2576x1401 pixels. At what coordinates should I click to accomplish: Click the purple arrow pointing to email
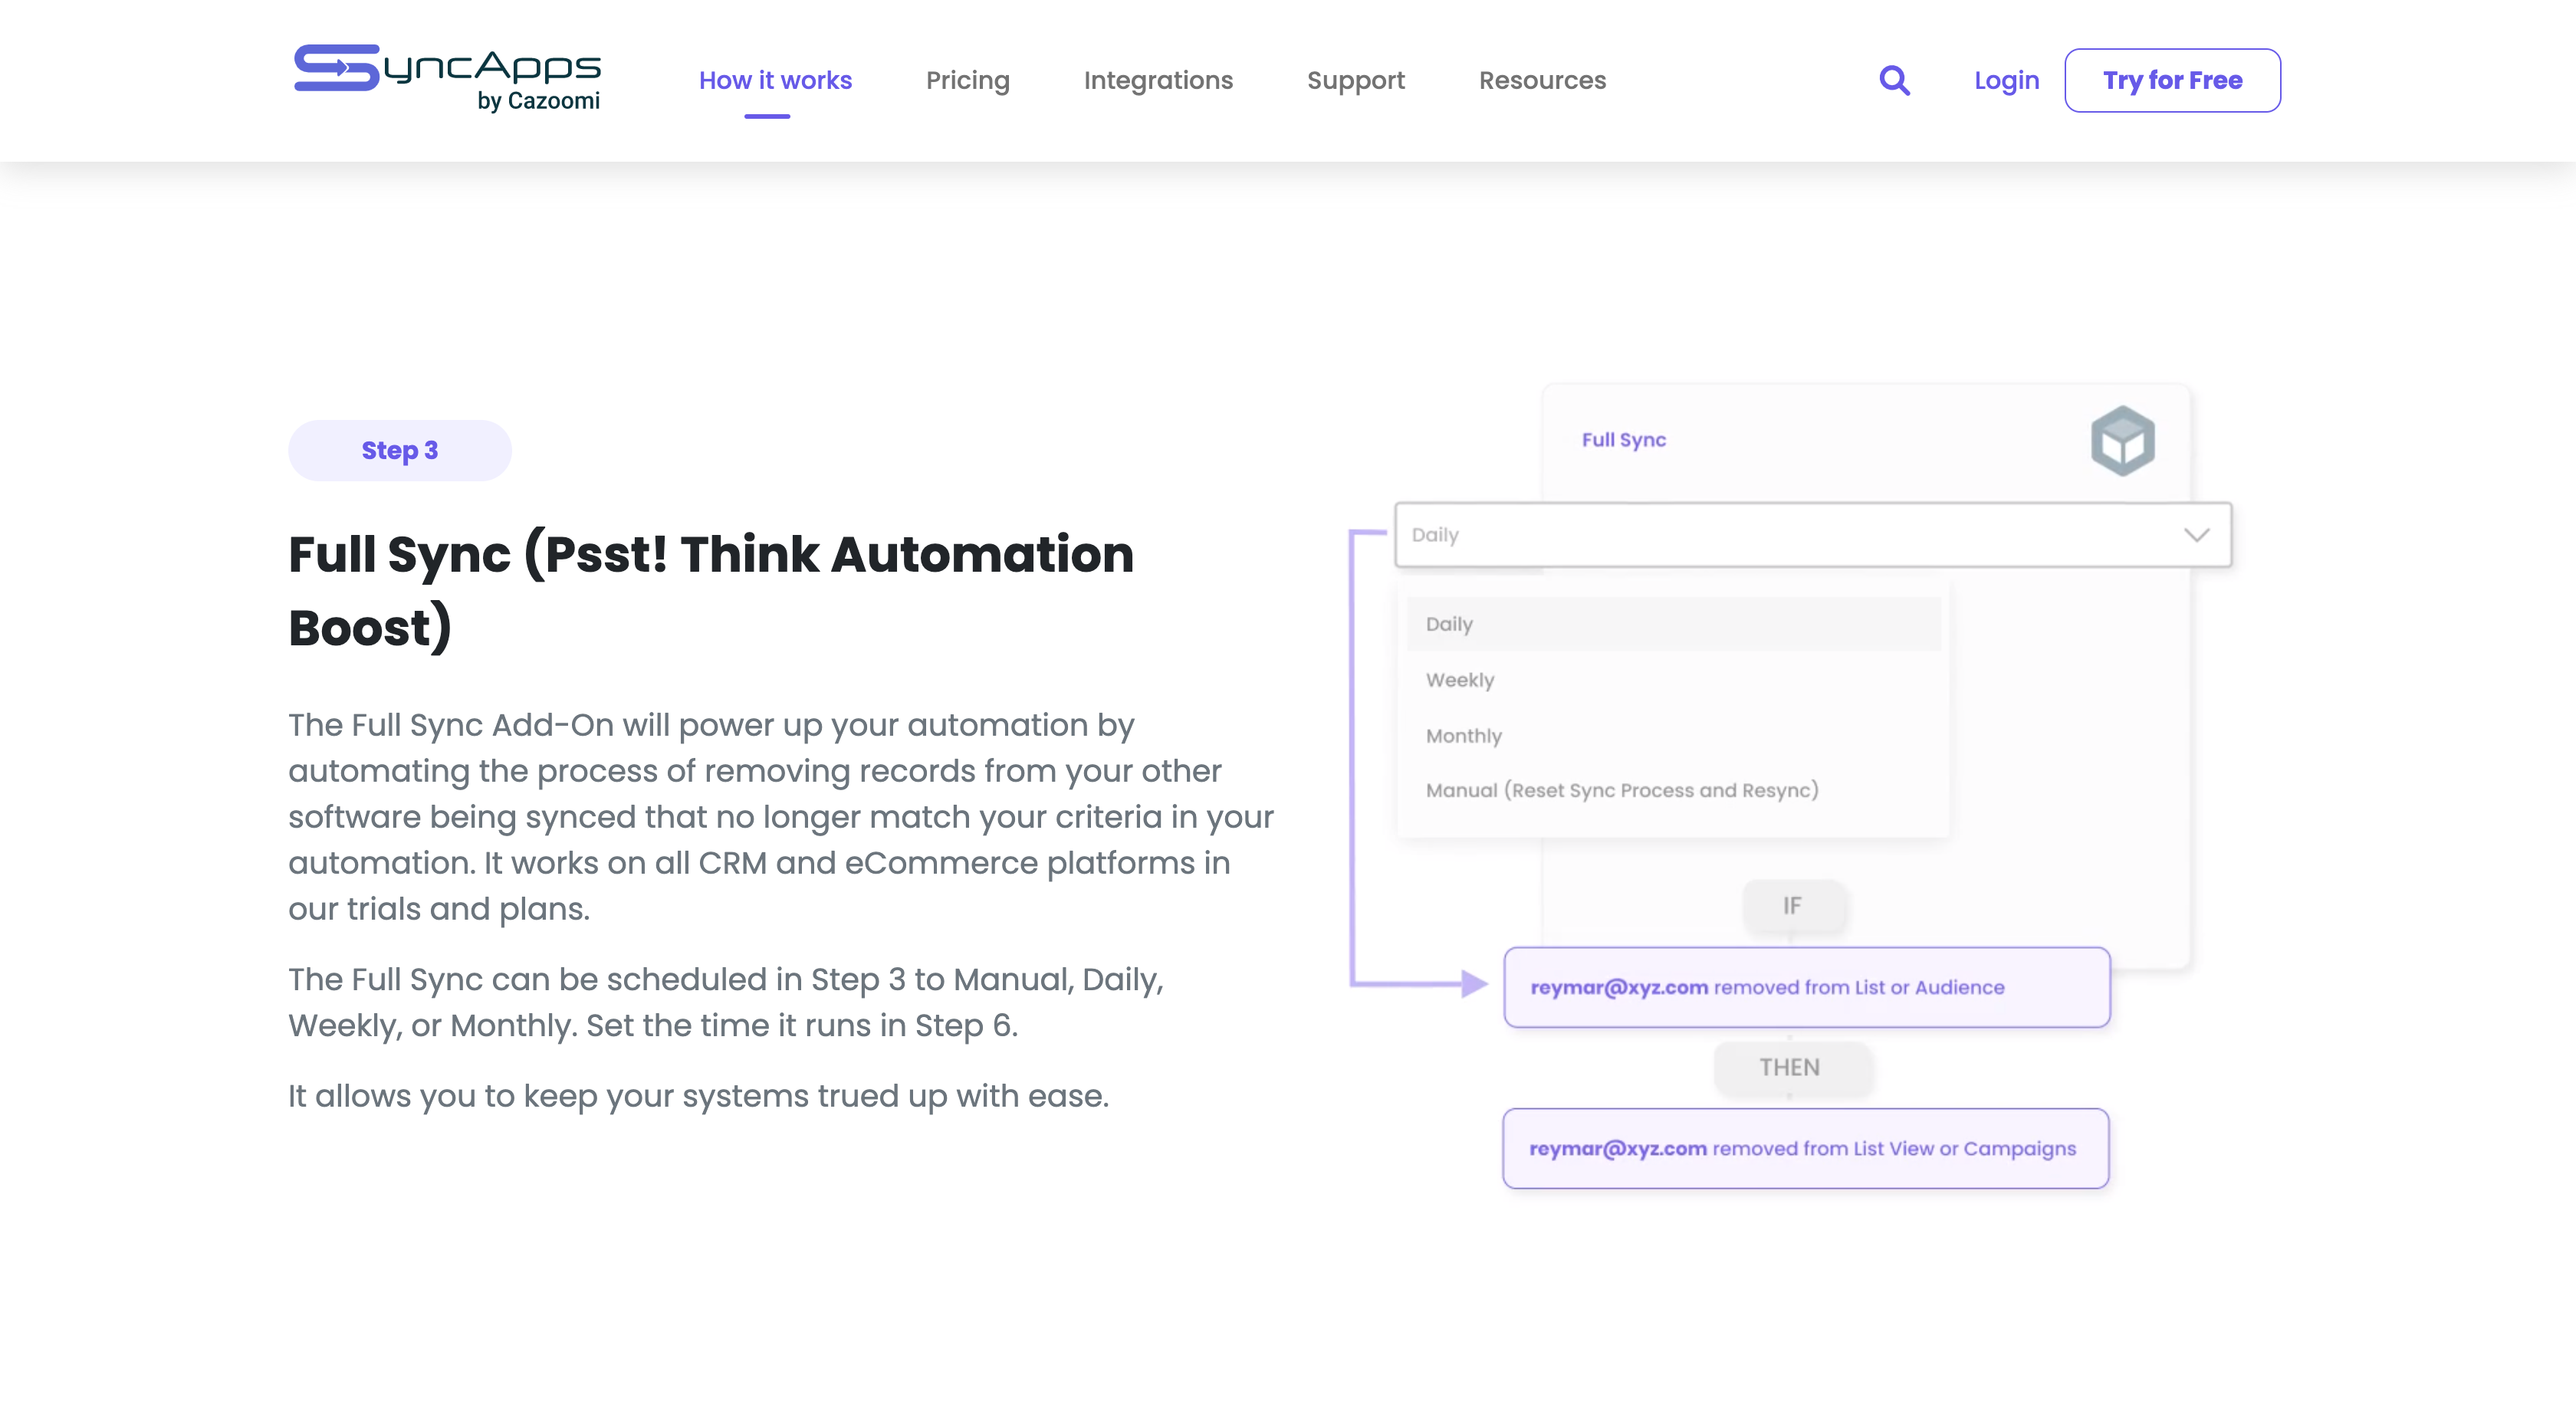(1472, 983)
